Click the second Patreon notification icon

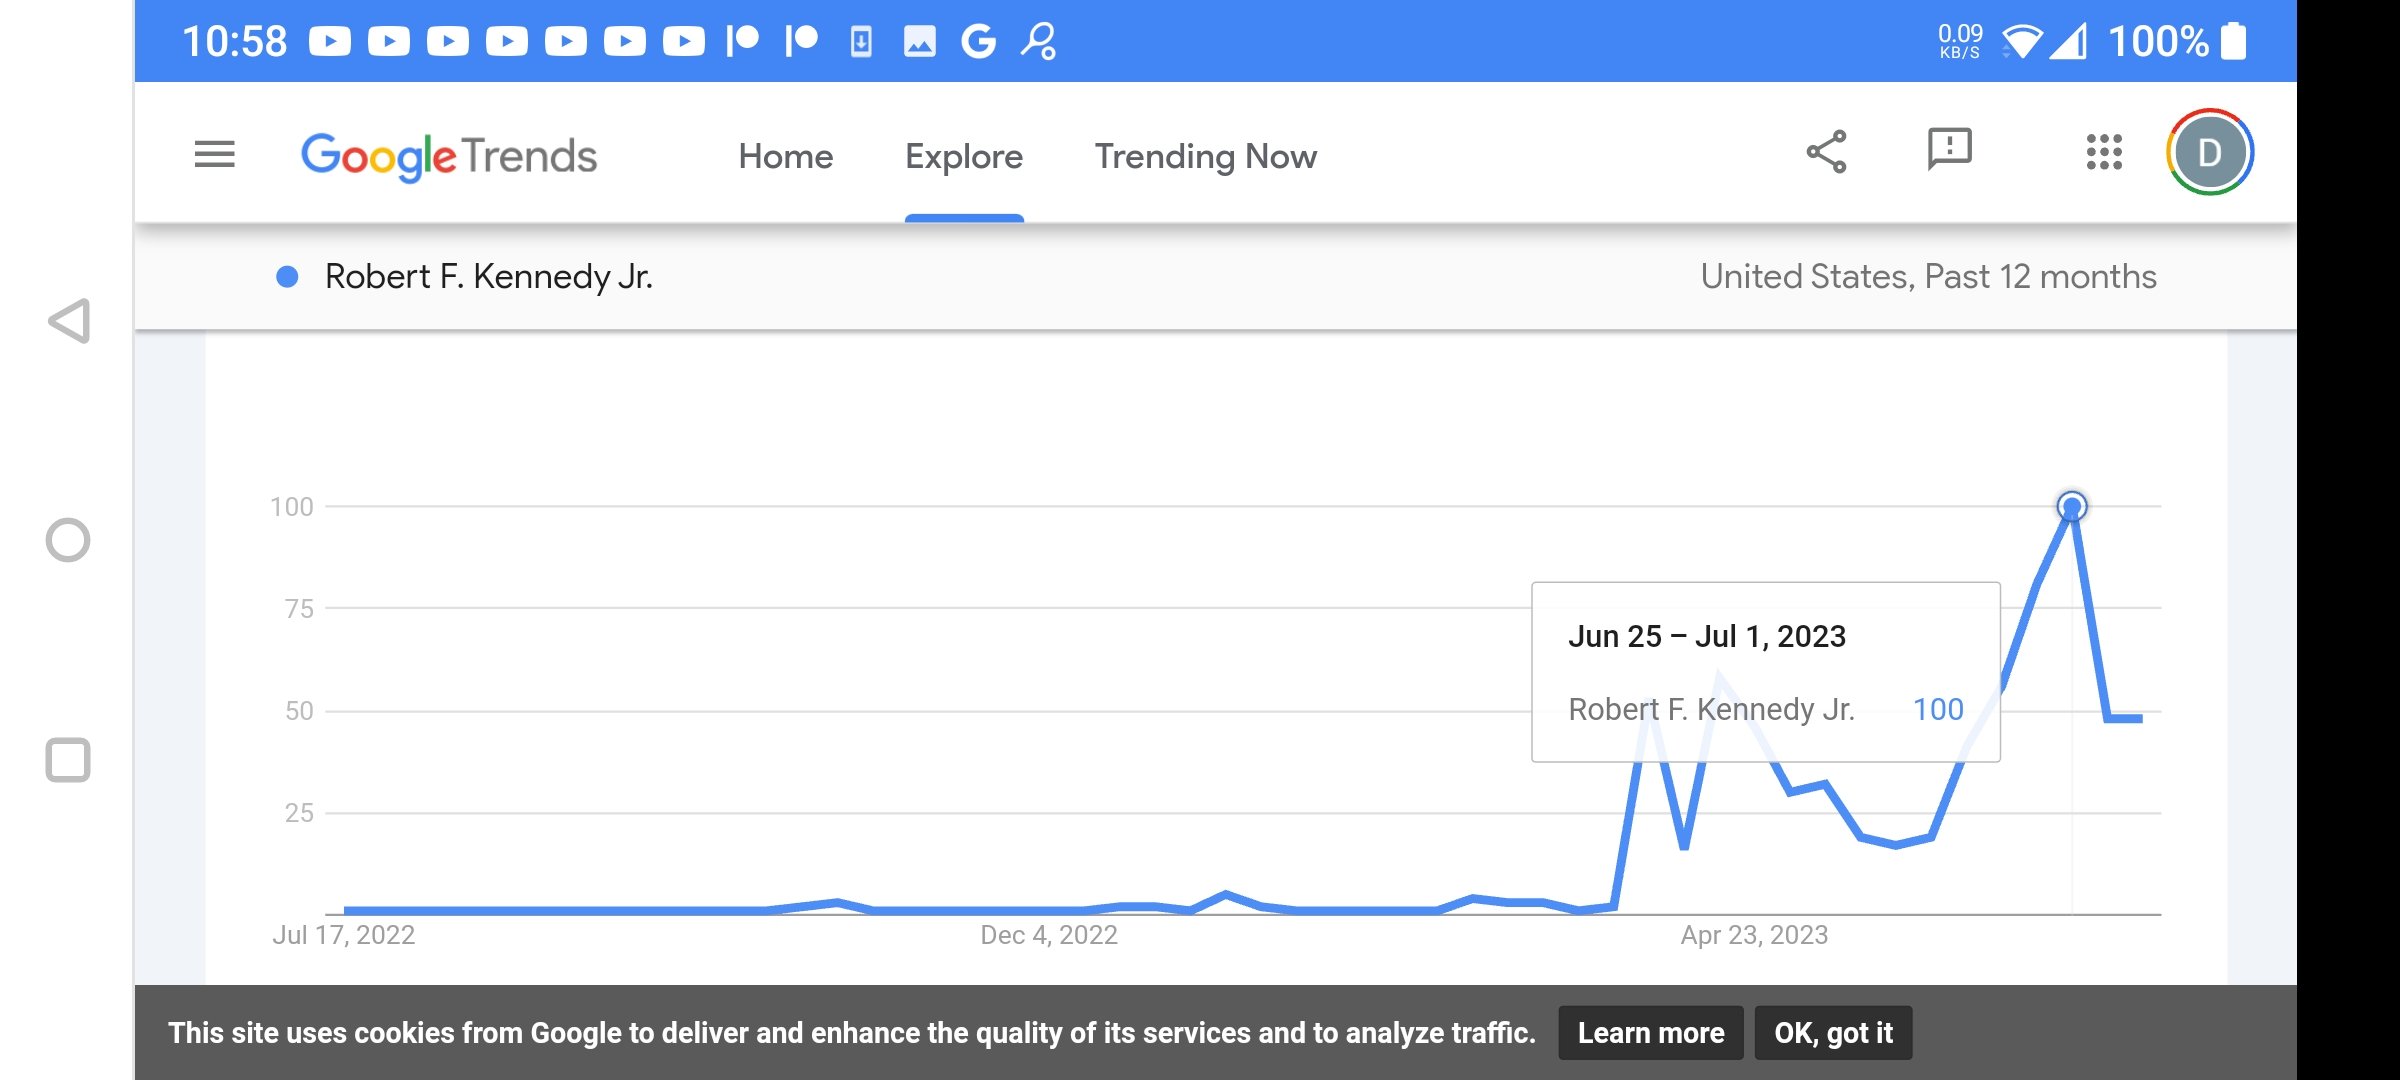(x=802, y=41)
